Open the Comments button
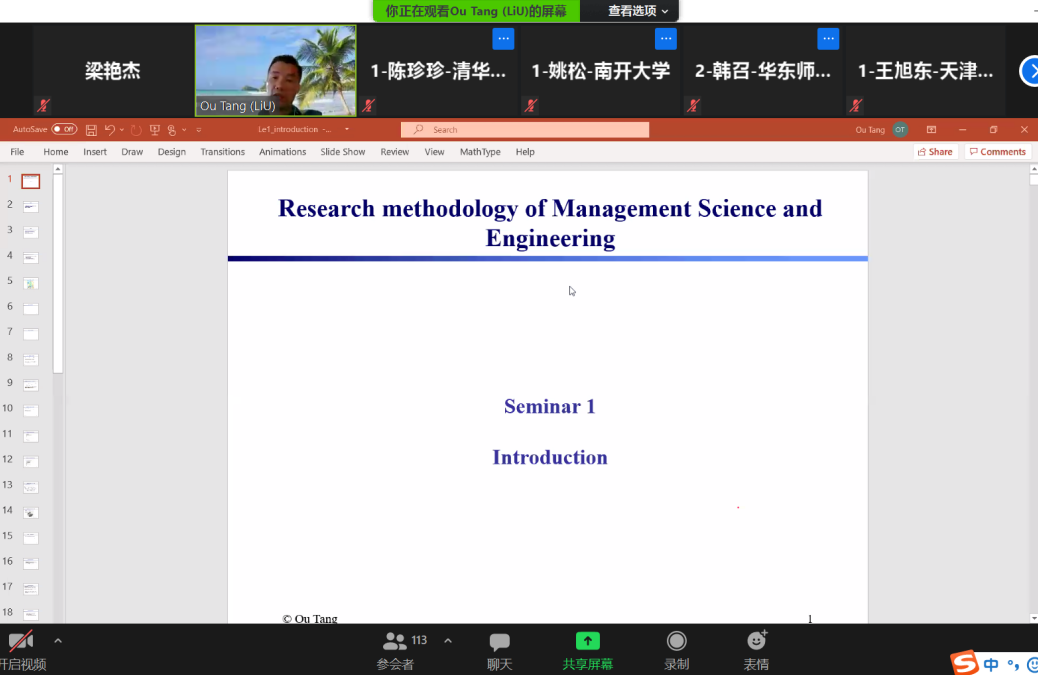The height and width of the screenshot is (675, 1038). 997,152
